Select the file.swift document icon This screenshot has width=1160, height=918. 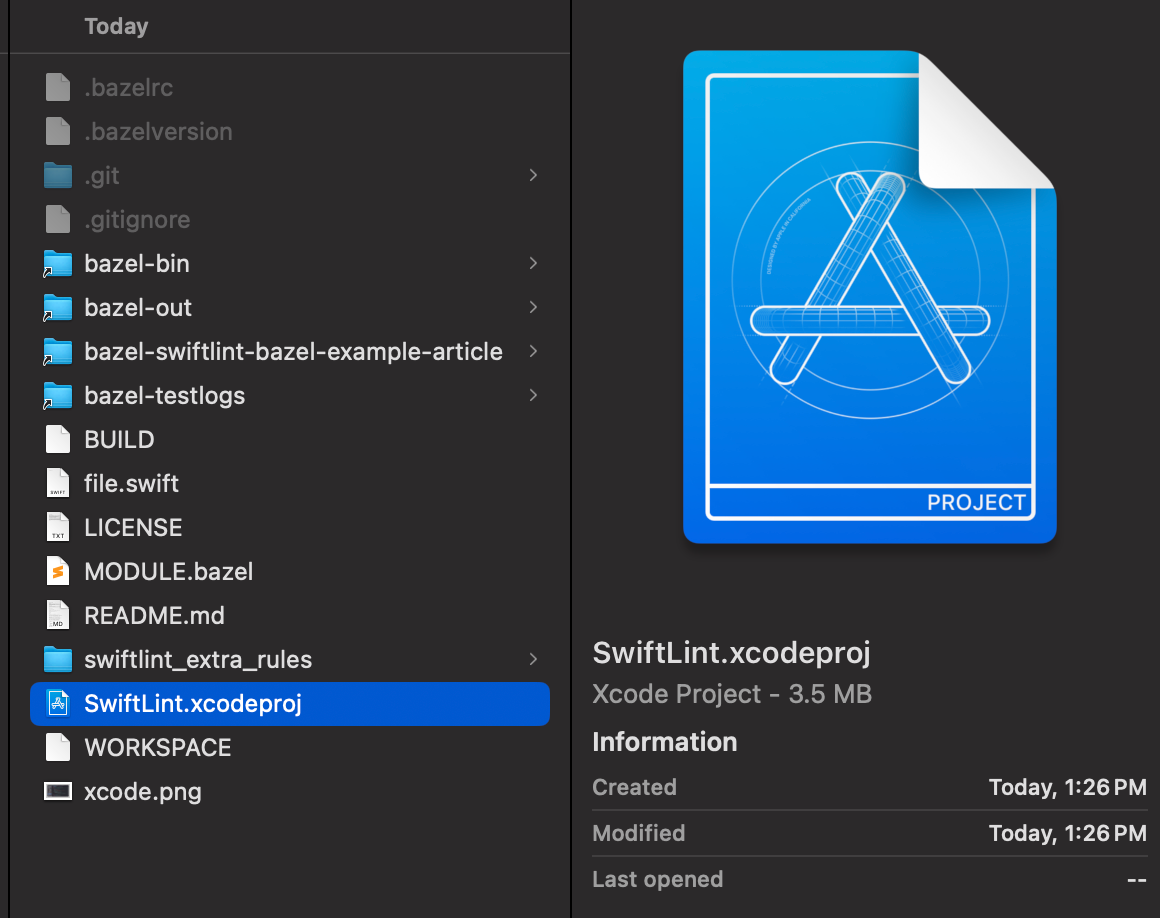point(58,483)
